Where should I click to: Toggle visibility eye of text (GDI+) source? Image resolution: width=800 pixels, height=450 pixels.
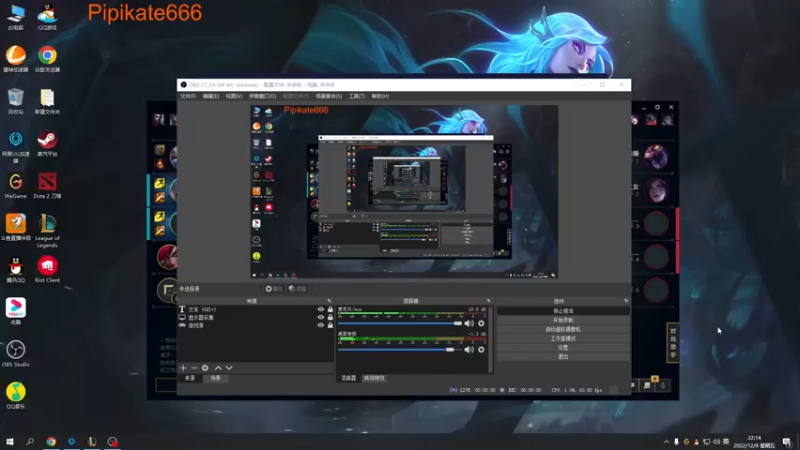pyautogui.click(x=320, y=309)
